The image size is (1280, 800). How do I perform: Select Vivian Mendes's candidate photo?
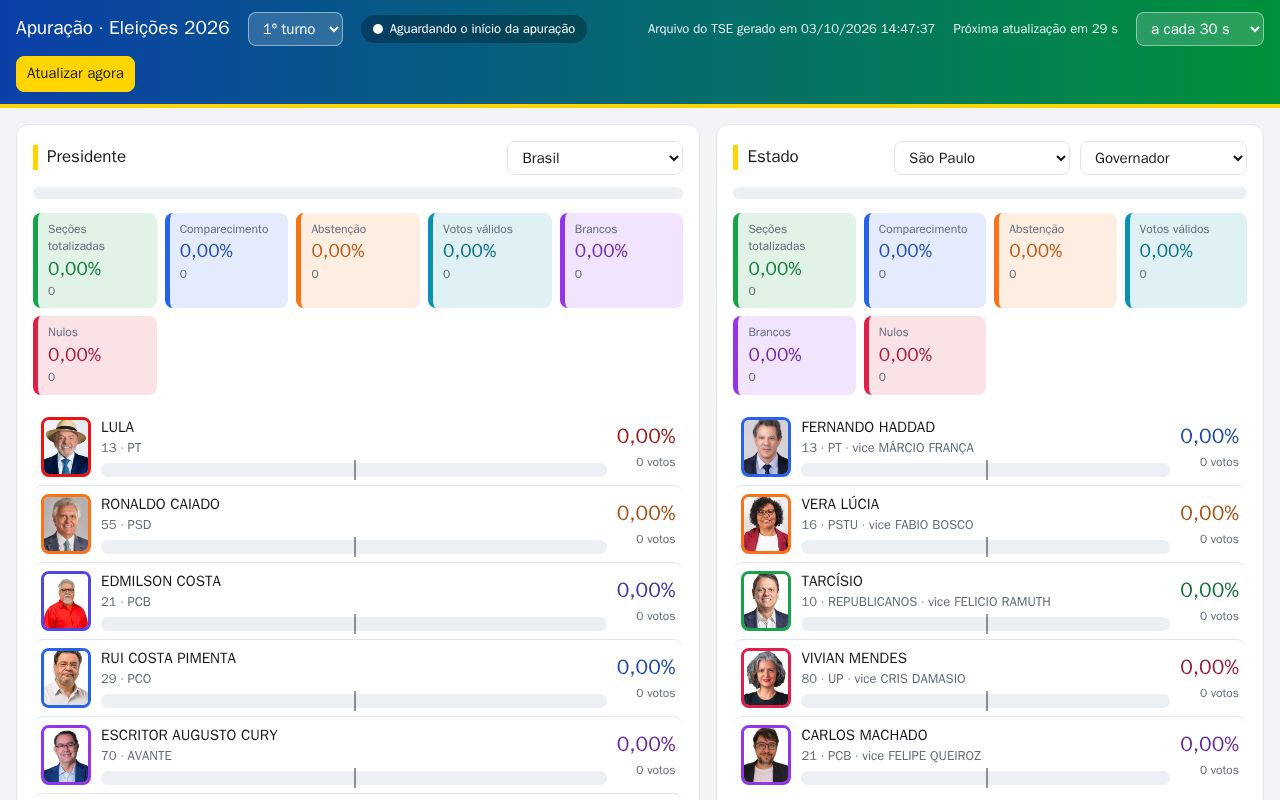tap(766, 678)
